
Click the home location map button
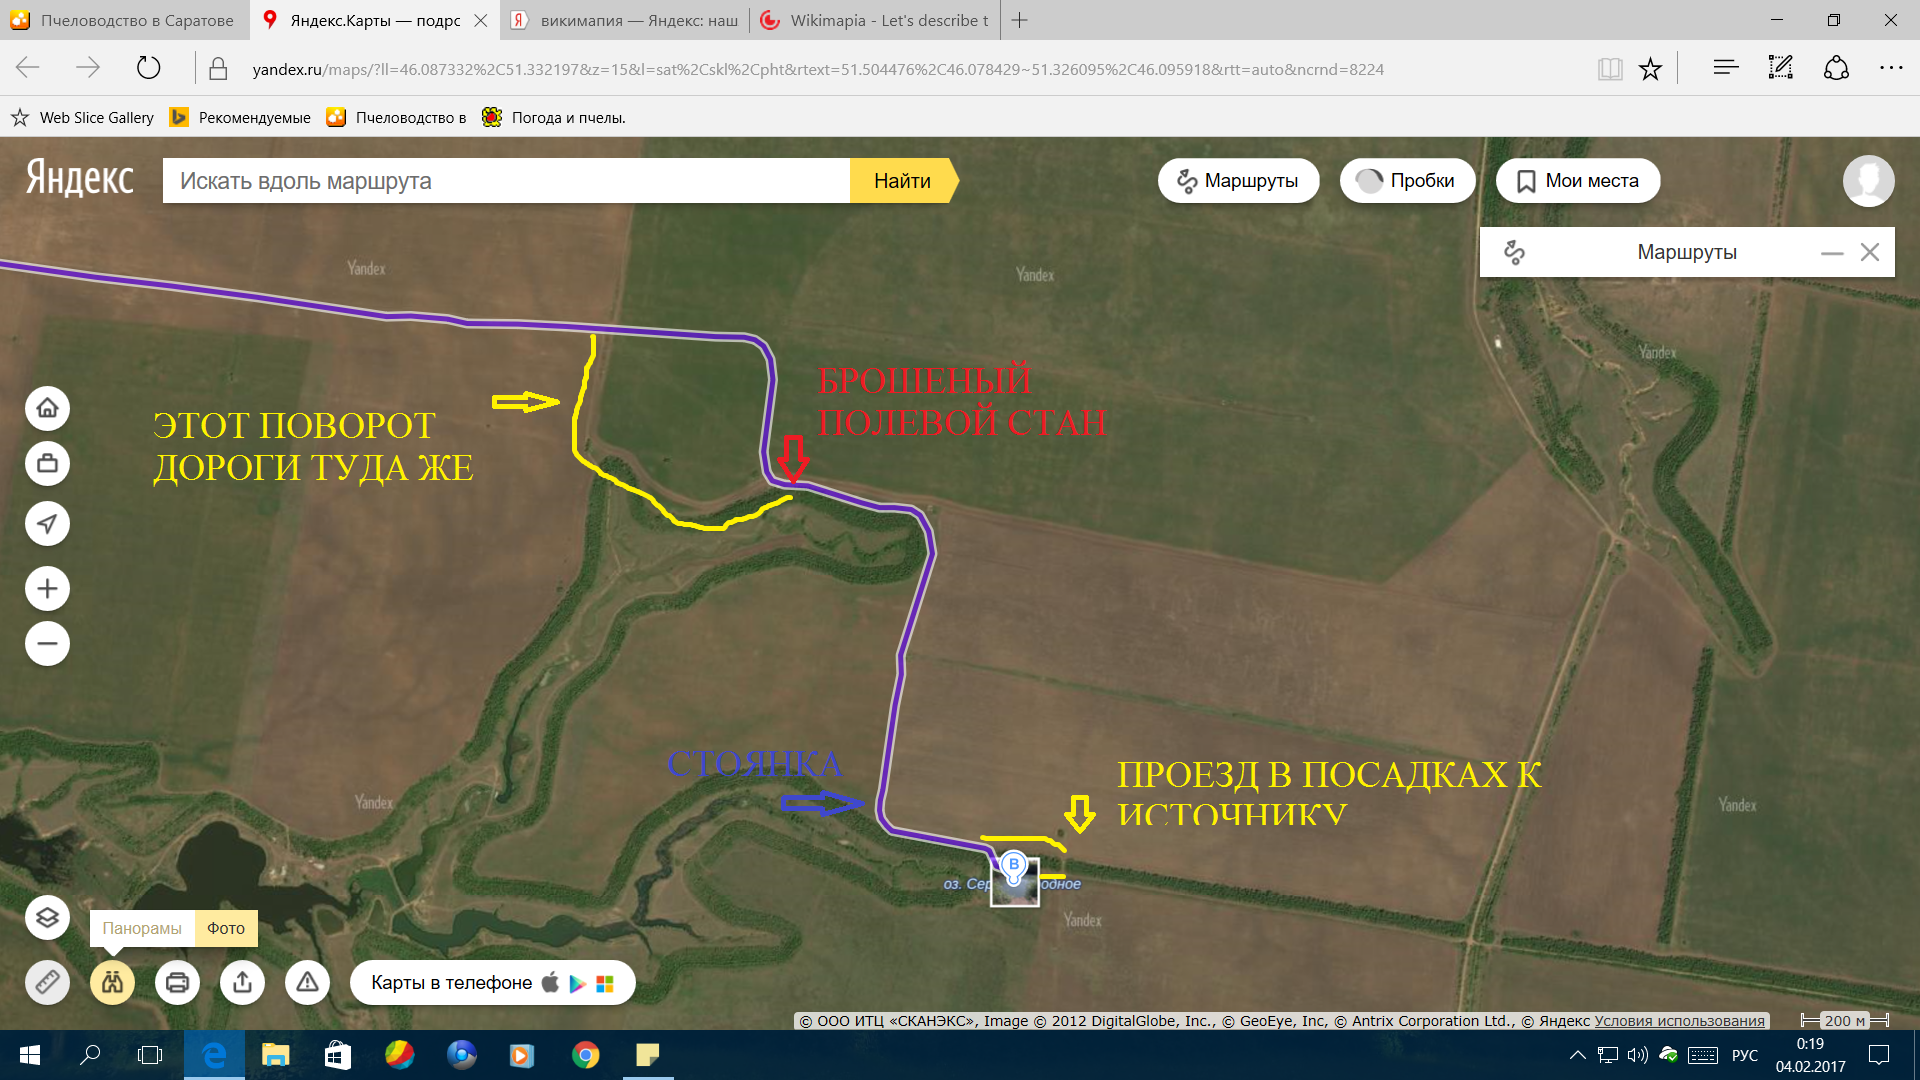(x=47, y=408)
